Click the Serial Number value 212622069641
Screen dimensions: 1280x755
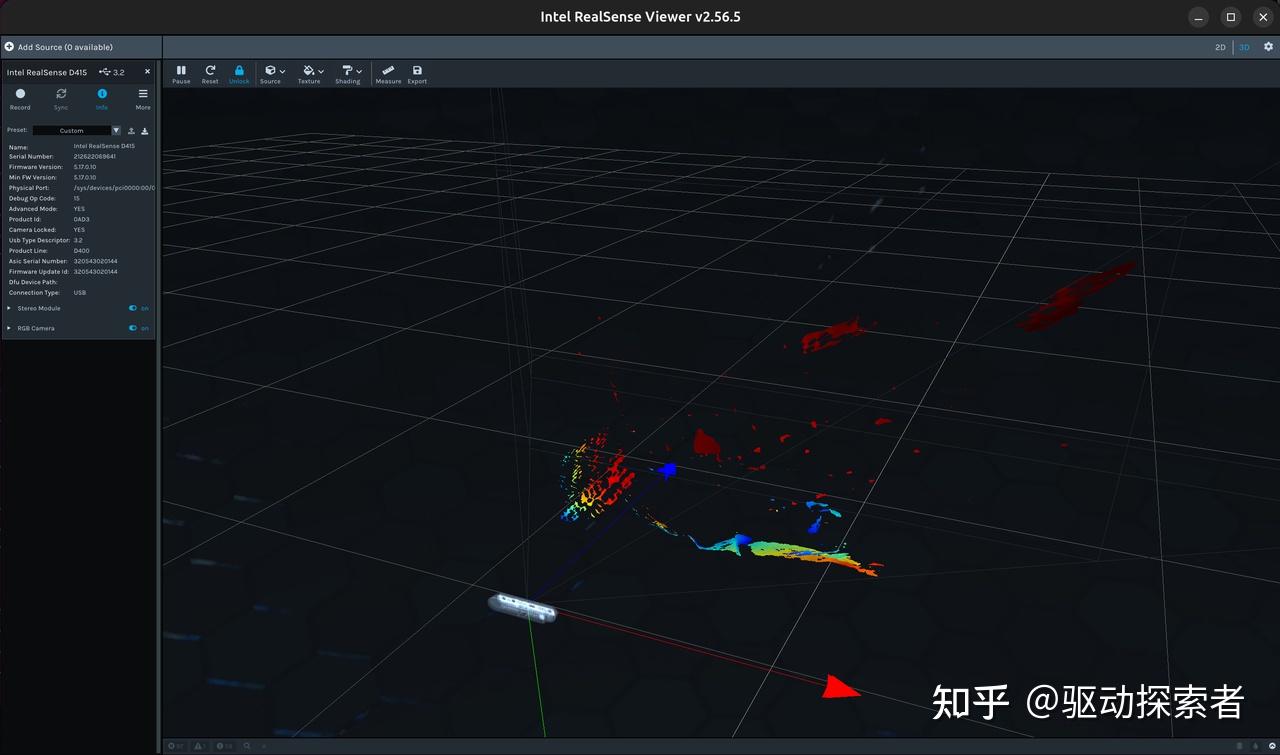click(95, 157)
